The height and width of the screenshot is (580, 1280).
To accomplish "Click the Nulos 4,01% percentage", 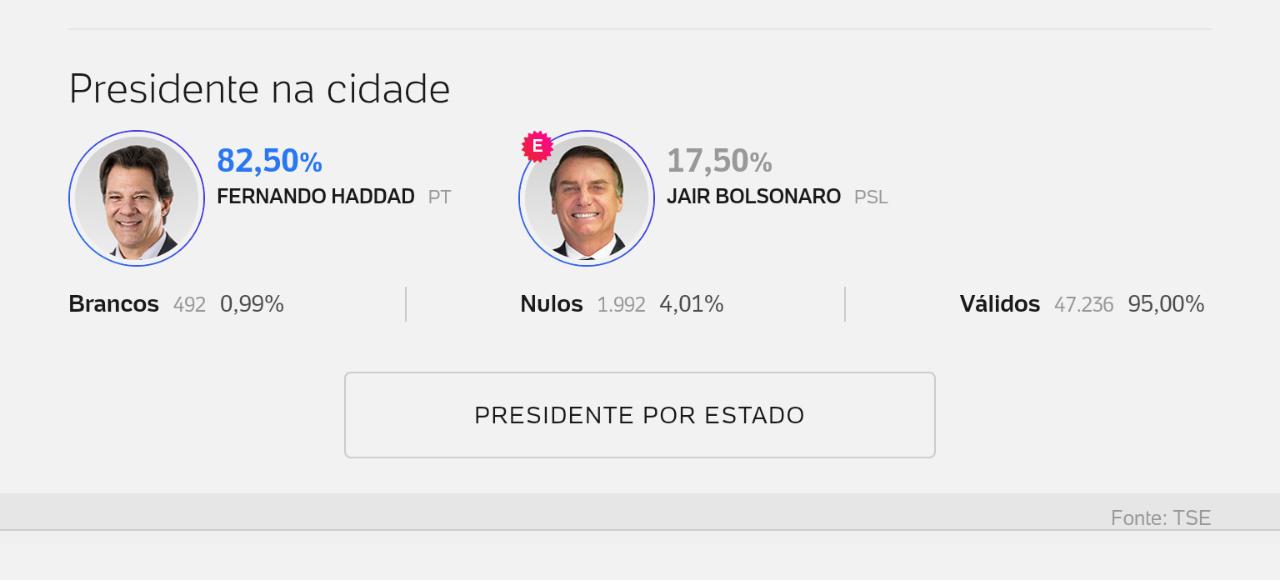I will point(691,304).
